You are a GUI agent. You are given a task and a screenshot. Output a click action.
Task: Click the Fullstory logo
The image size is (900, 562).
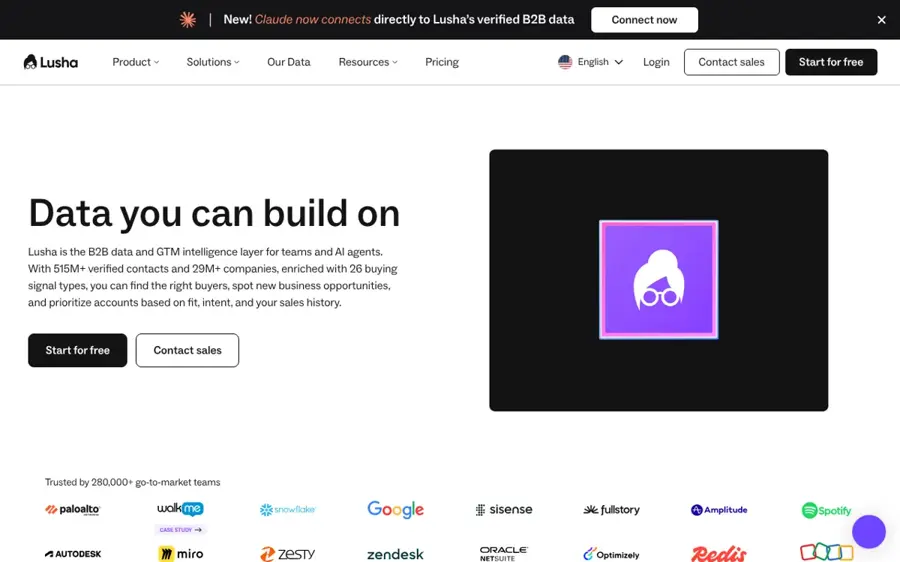pyautogui.click(x=611, y=509)
